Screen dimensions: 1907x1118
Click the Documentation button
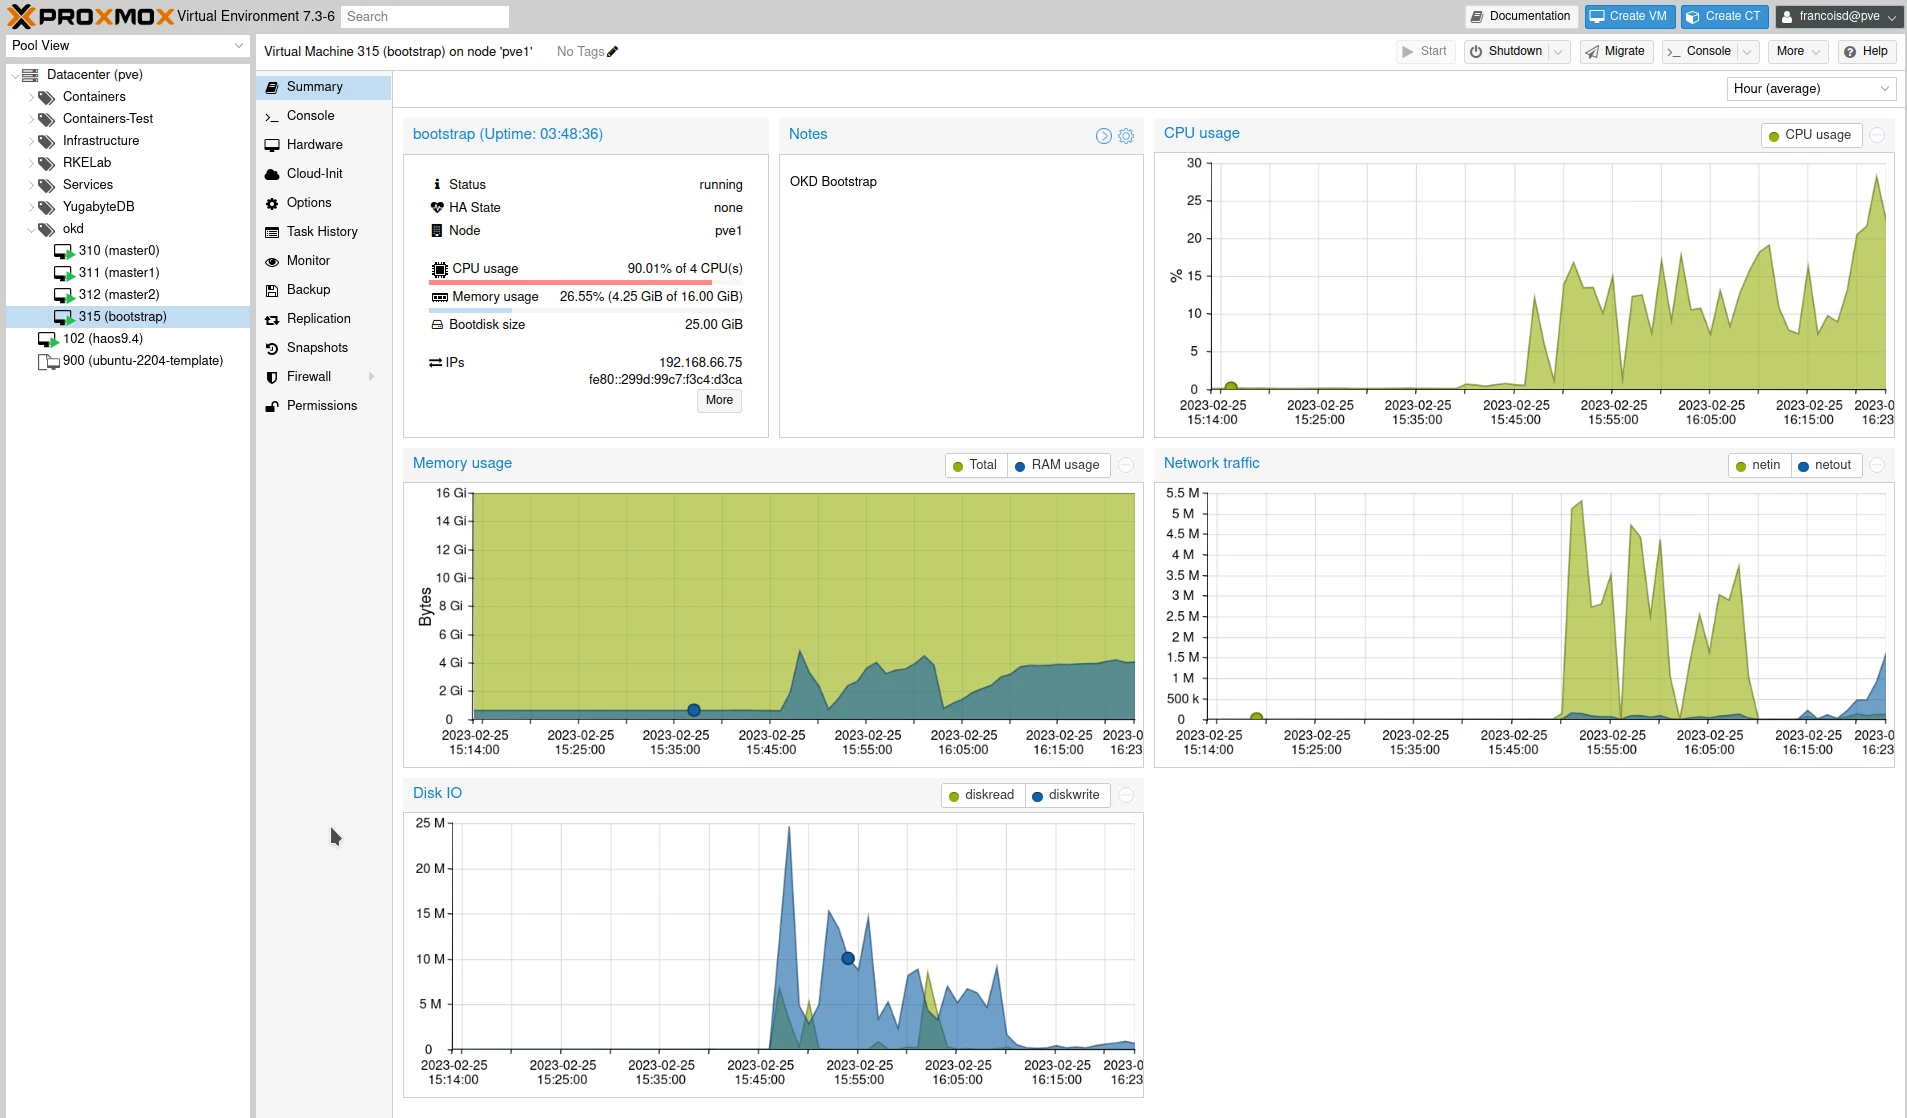(x=1521, y=17)
